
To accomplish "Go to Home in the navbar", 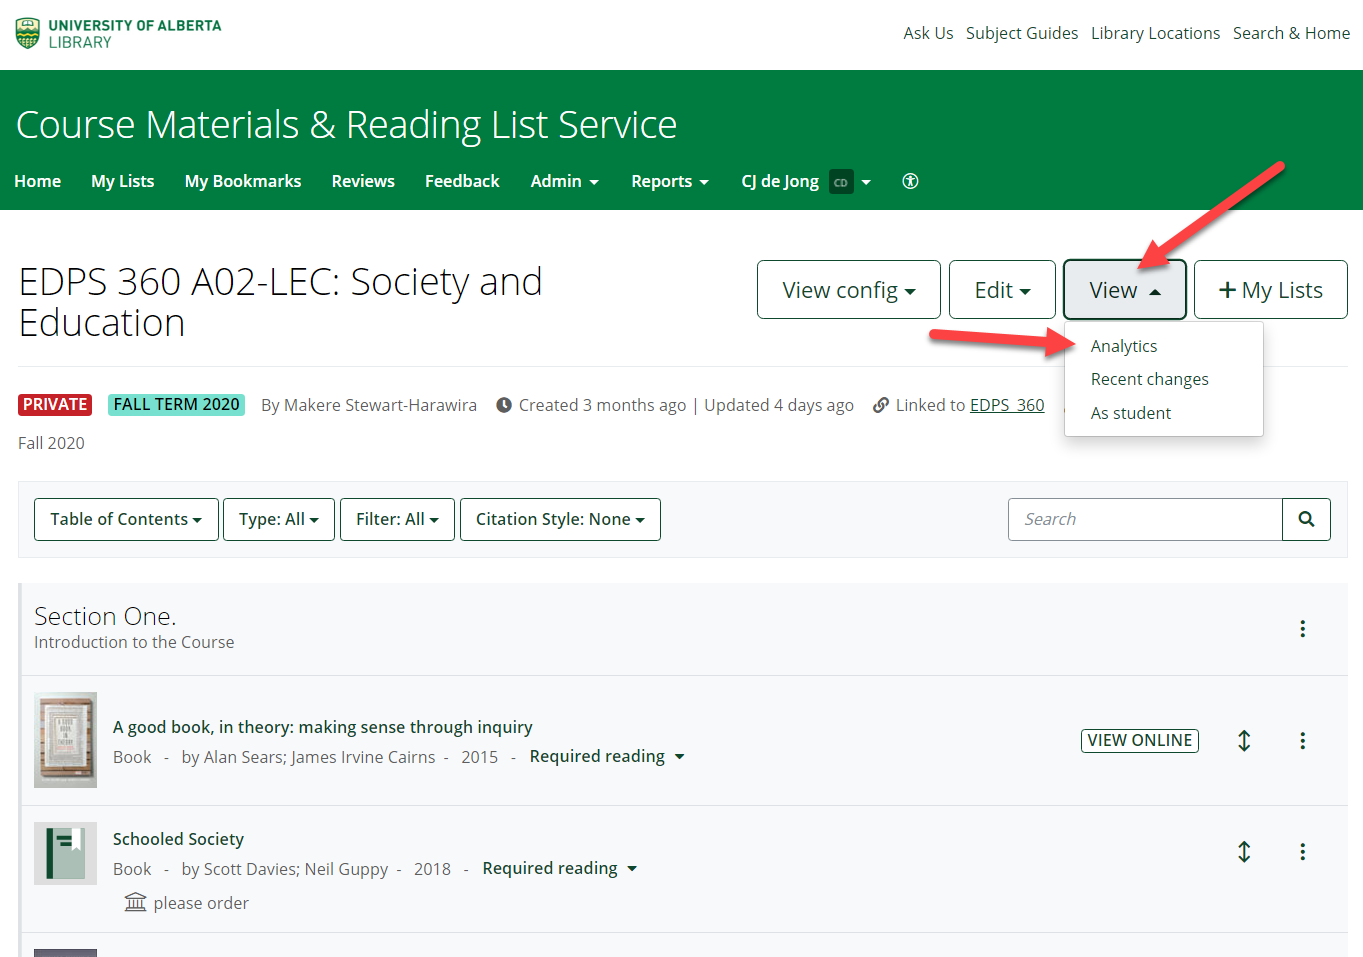I will (38, 181).
